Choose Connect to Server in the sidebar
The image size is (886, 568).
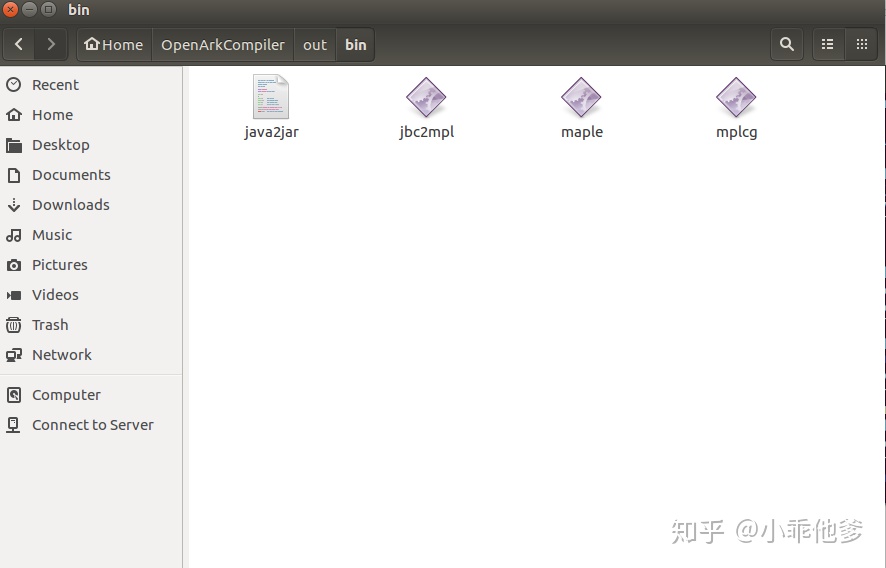coord(91,424)
